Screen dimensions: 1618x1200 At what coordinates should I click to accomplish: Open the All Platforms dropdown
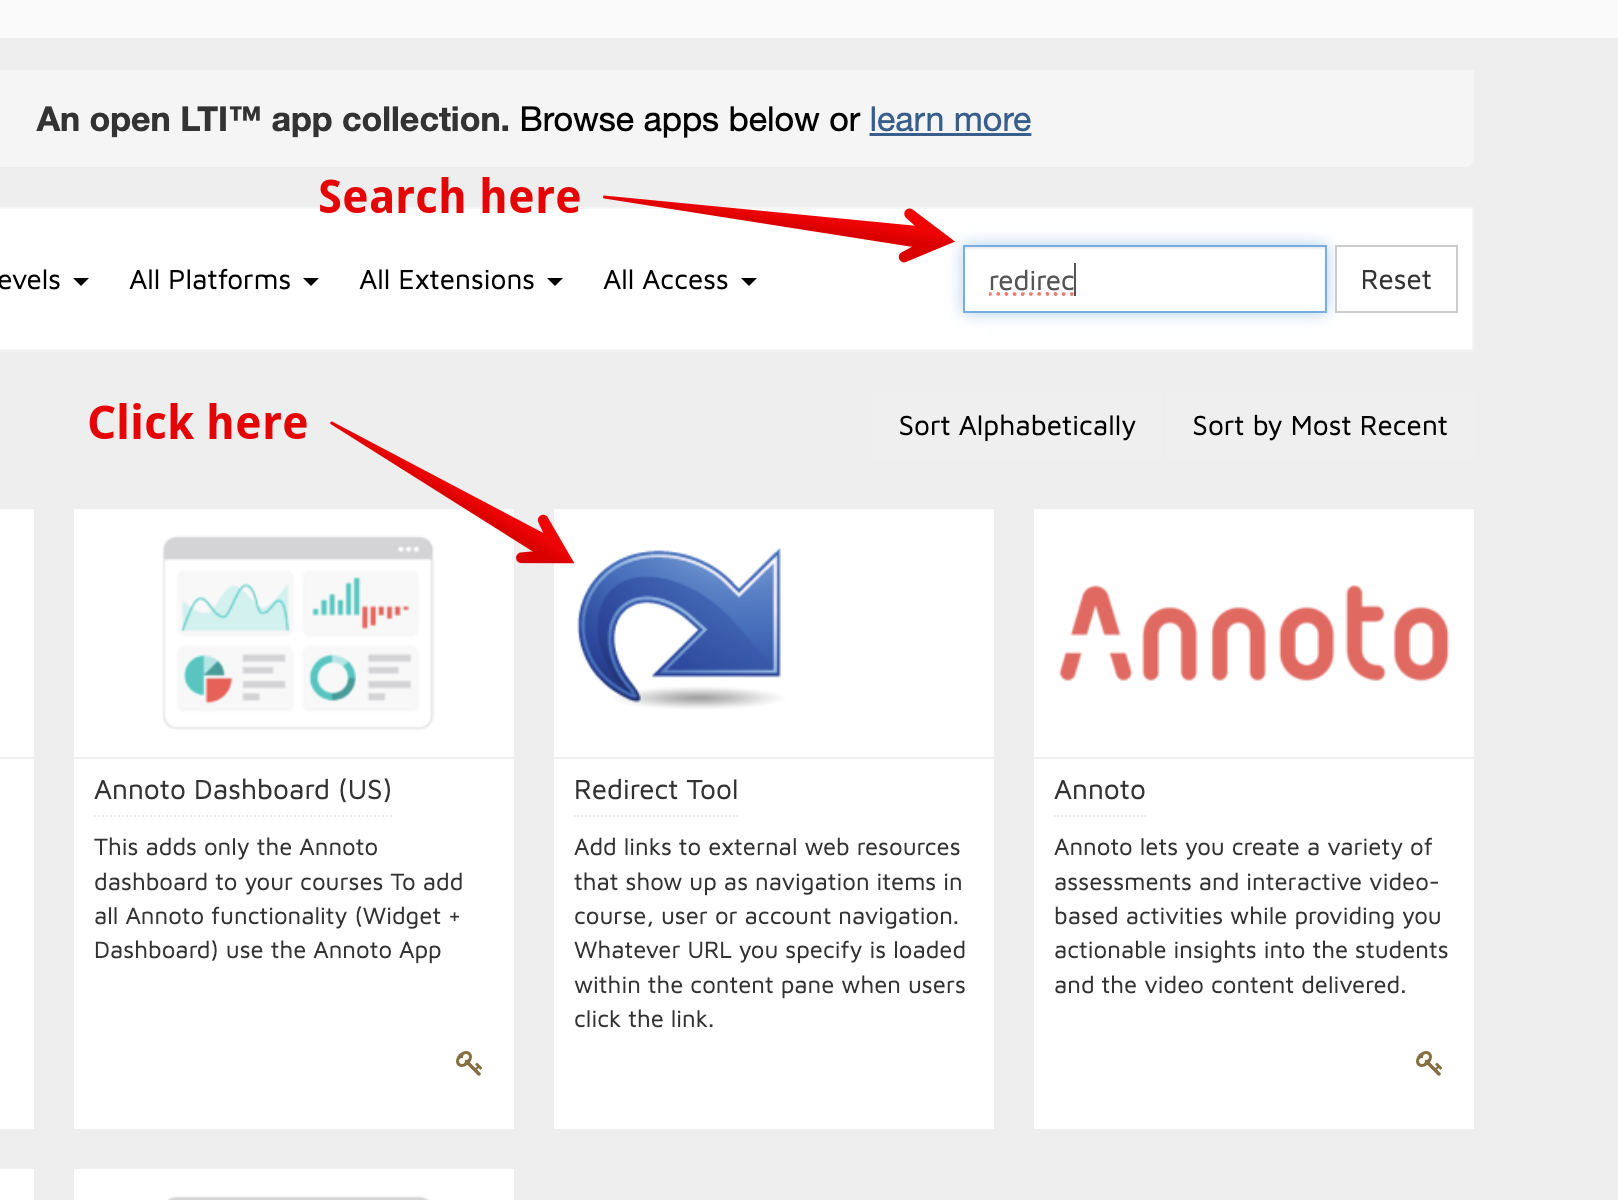(224, 280)
